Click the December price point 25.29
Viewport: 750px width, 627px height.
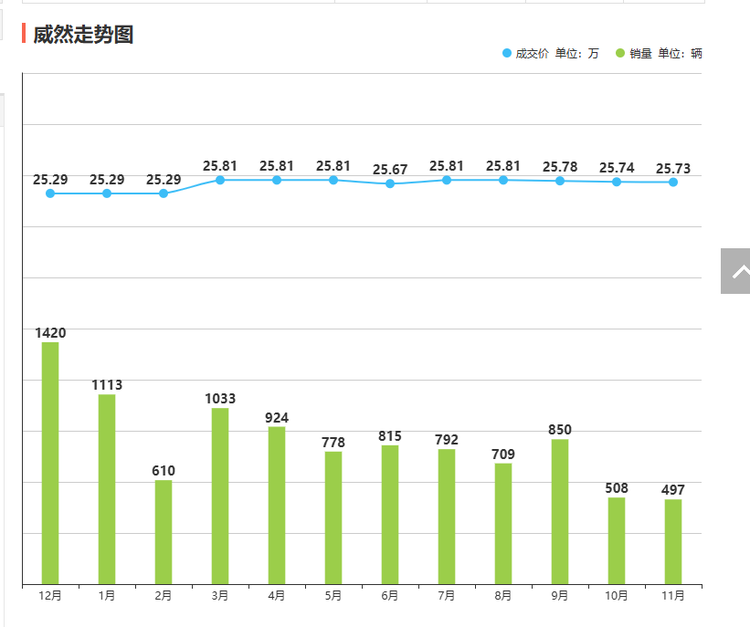(x=50, y=193)
